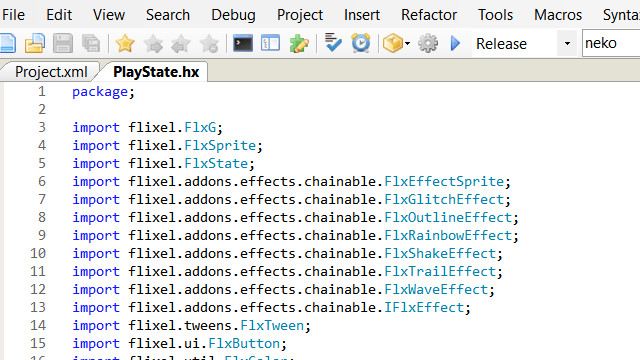Open the command prompt console icon
The image size is (640, 360).
(243, 43)
